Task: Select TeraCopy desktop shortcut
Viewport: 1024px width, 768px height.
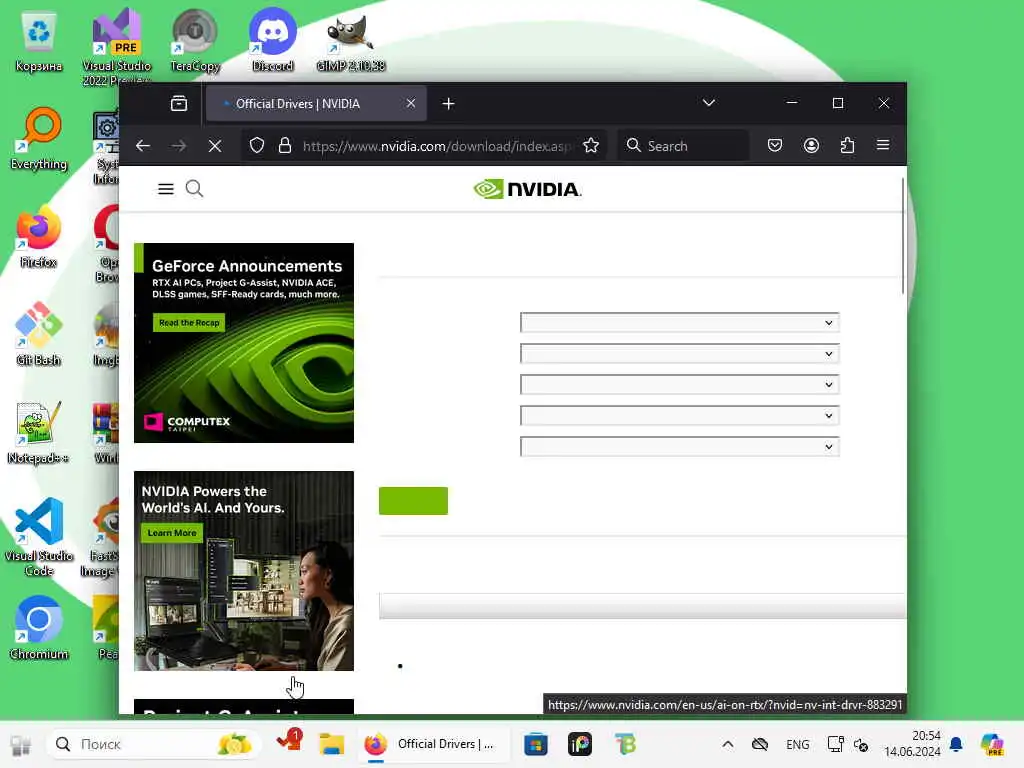Action: (x=195, y=42)
